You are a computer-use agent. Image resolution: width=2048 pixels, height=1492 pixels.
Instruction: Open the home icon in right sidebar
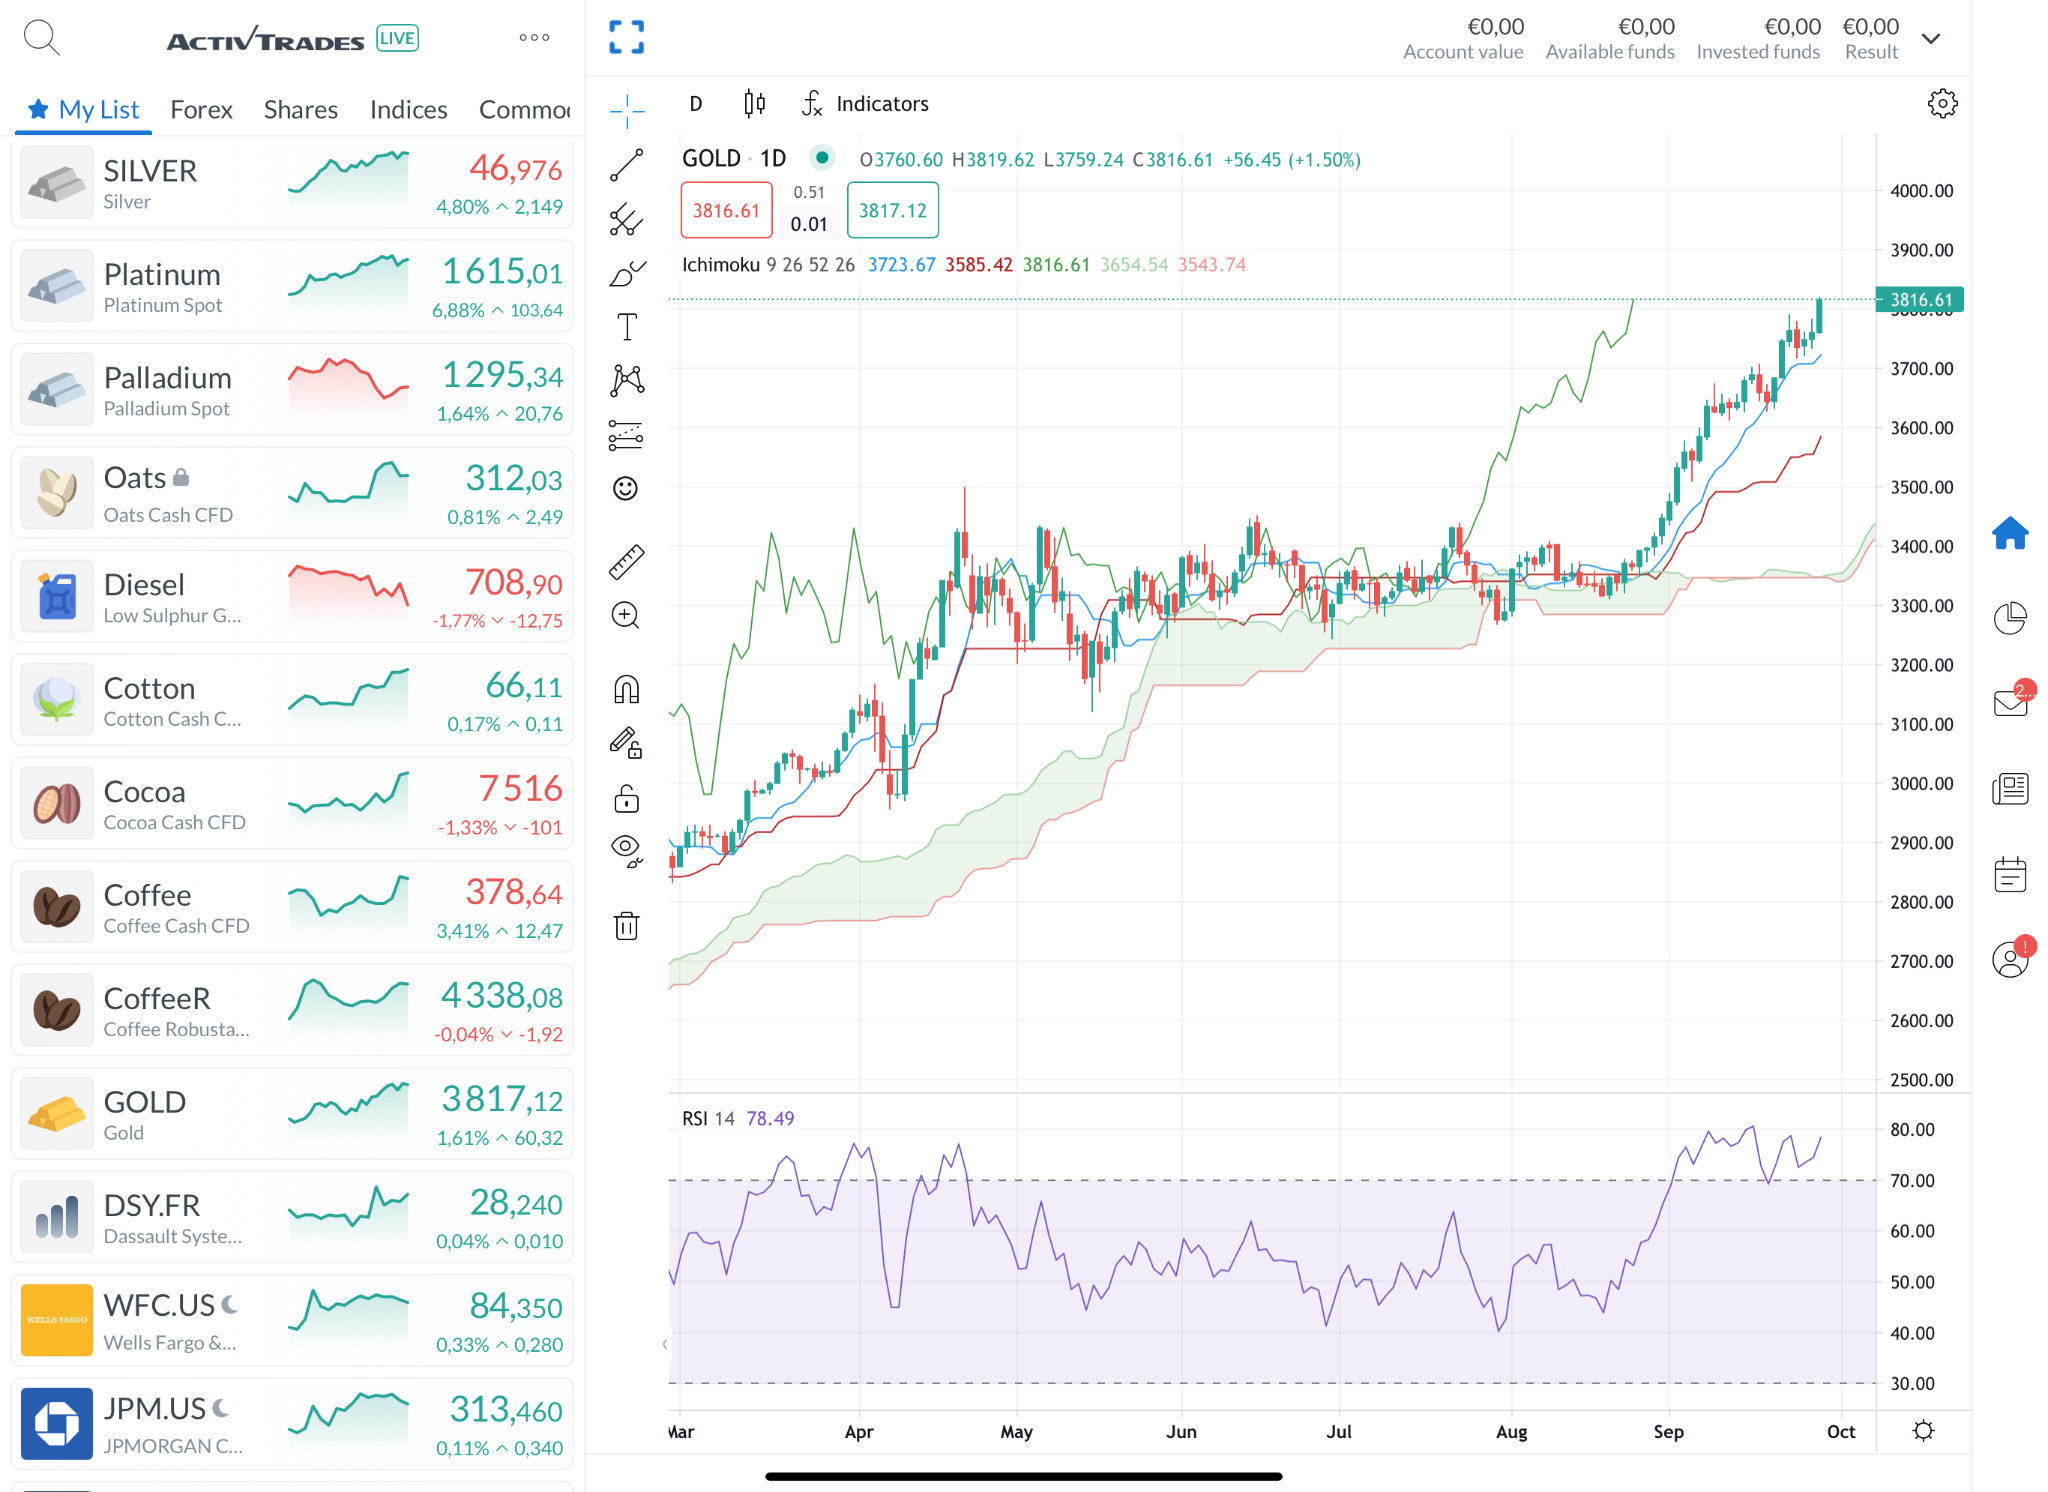pyautogui.click(x=2009, y=533)
